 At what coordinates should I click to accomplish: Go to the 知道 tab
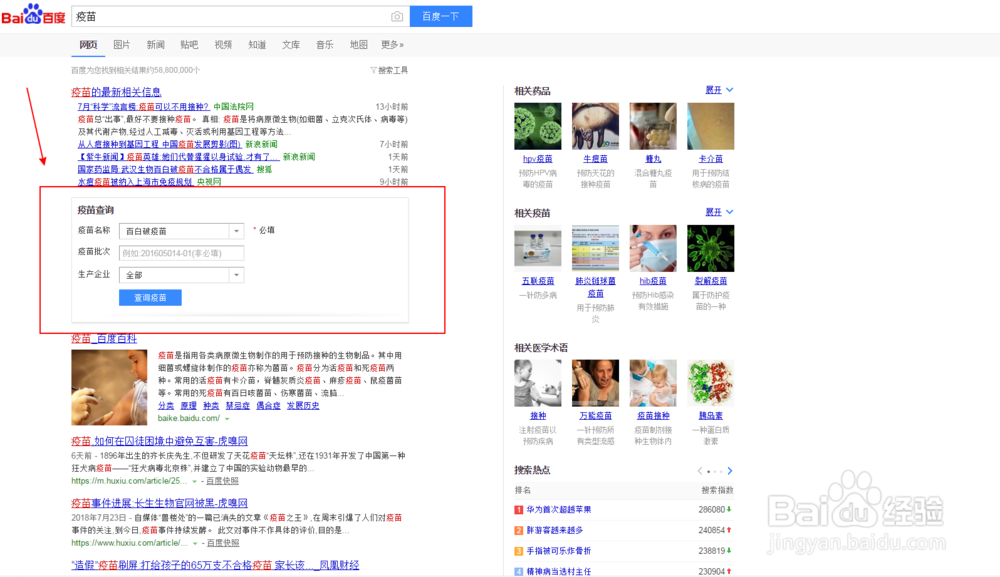257,45
